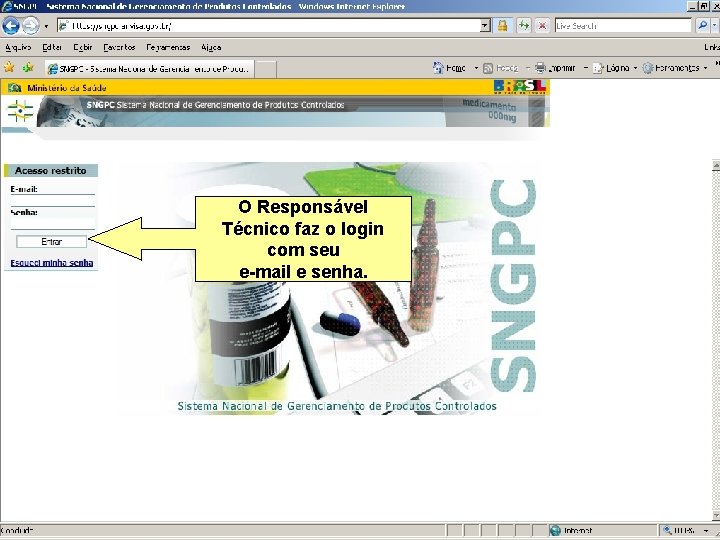Viewport: 720px width, 540px height.
Task: Click the Live Search magnifier button
Action: [x=702, y=26]
